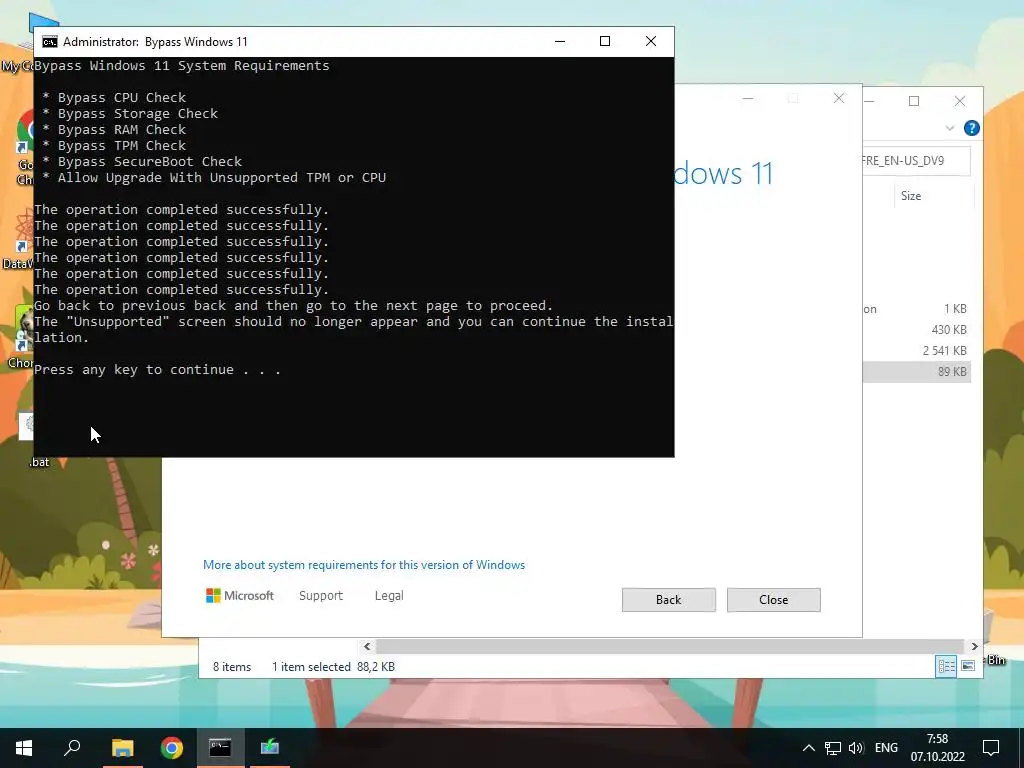Switch ENG input language indicator

[x=886, y=748]
